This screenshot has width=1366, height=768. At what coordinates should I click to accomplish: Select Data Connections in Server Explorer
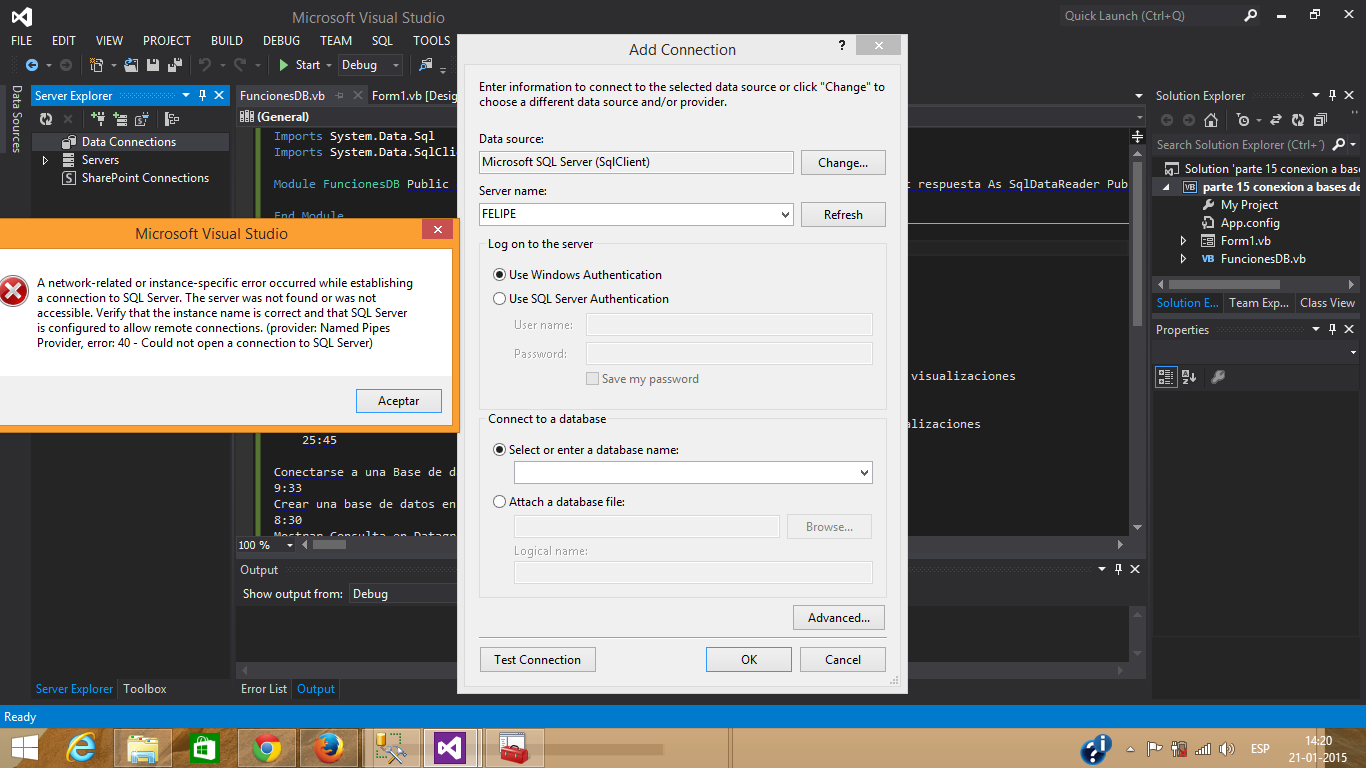pos(129,142)
